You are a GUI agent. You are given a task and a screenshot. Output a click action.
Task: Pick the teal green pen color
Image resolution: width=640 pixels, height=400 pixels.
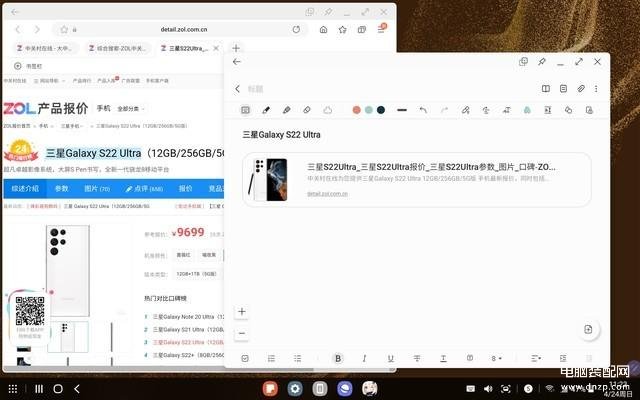369,110
